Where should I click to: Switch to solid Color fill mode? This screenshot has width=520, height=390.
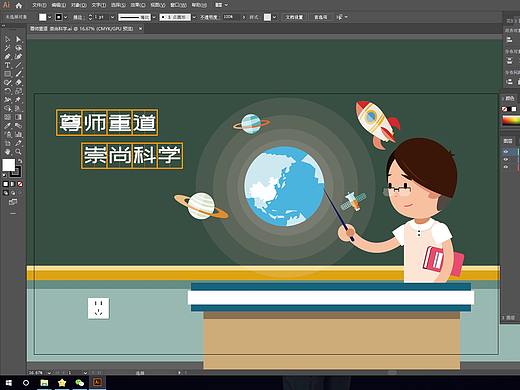6,184
